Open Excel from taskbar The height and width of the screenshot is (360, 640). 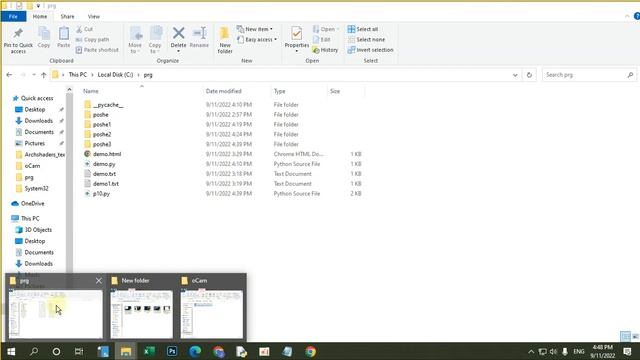pos(149,351)
